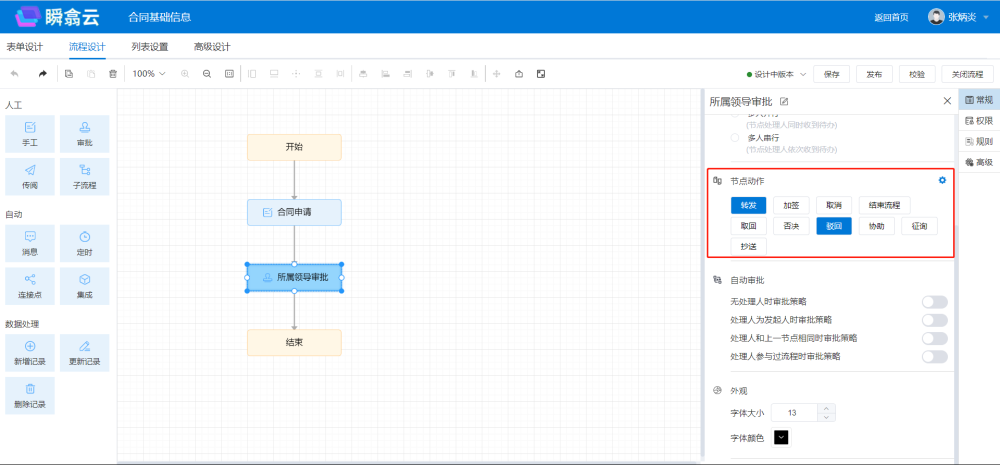Open node action settings gear icon
1000x465 pixels.
click(x=942, y=180)
